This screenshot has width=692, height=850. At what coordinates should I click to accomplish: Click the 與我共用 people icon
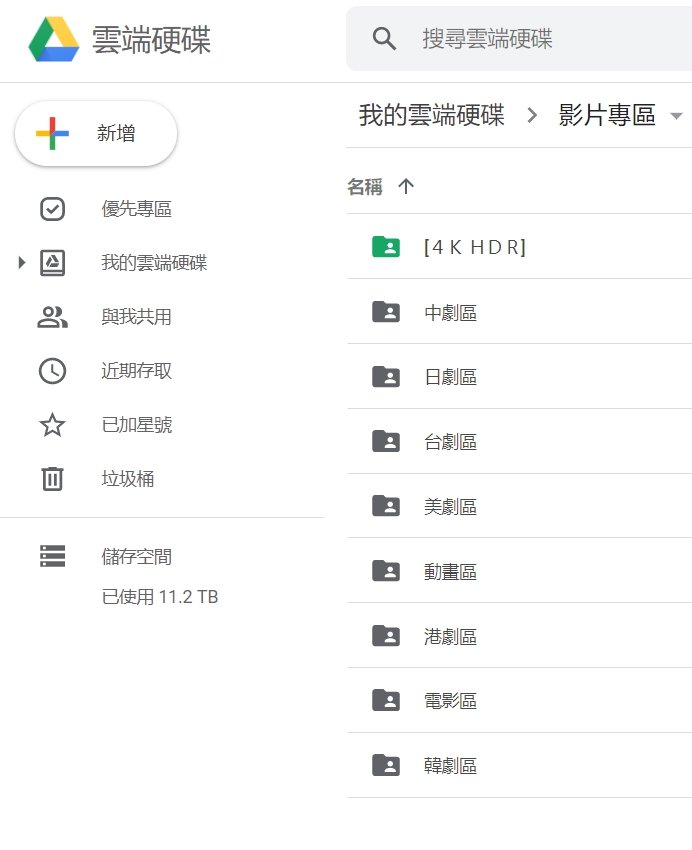point(52,317)
